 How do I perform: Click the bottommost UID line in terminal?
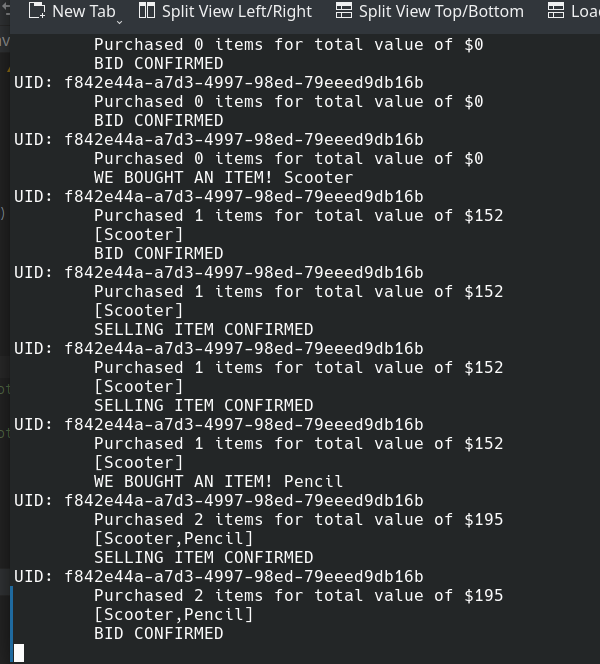pos(218,576)
